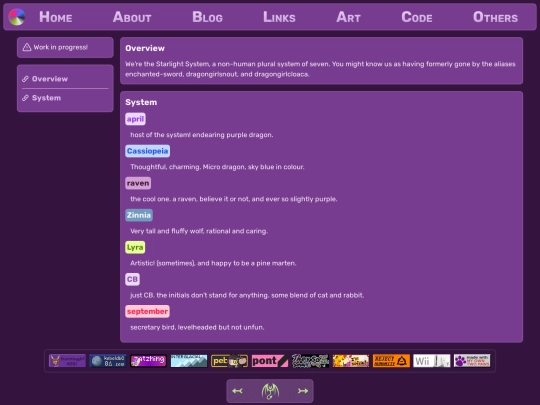
Task: Click the link icon beside sidebar Overview
Action: click(x=25, y=79)
